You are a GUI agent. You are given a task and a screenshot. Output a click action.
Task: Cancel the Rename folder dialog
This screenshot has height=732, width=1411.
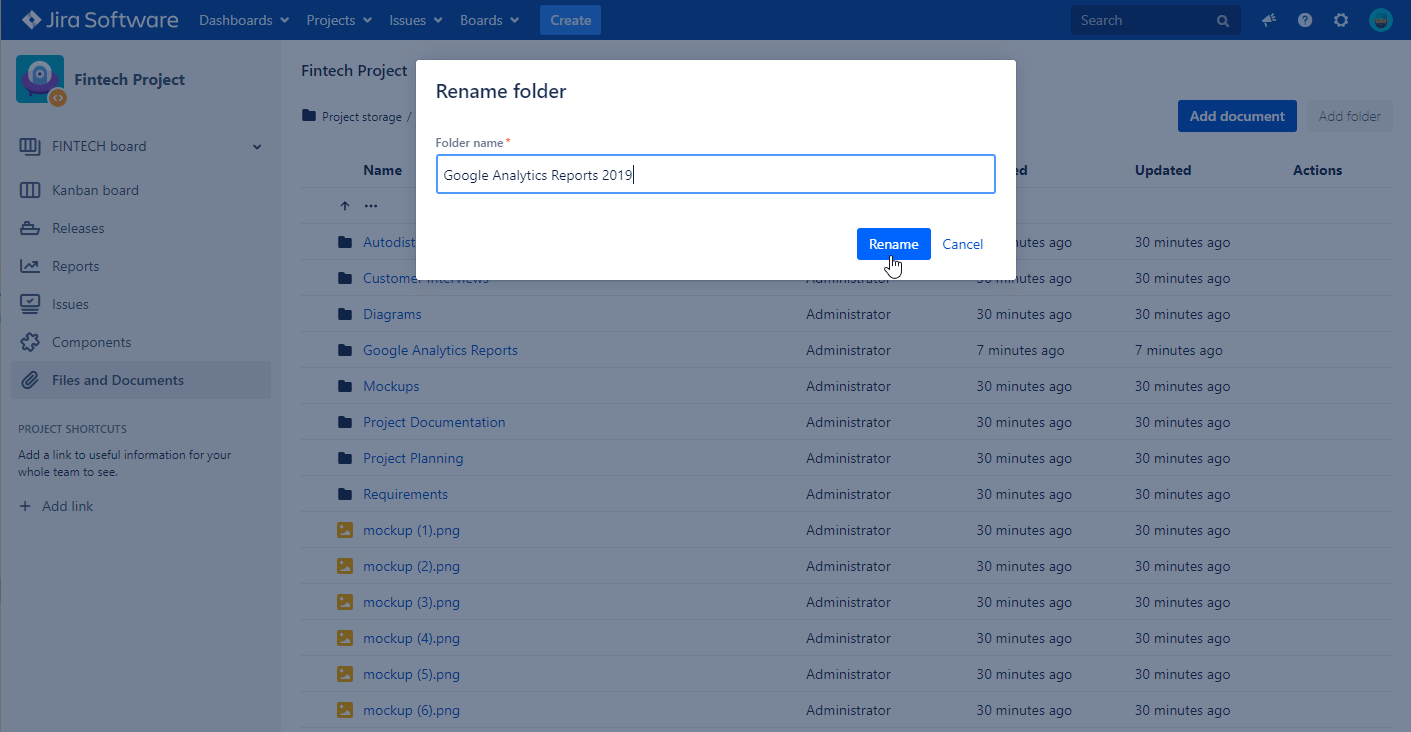click(x=962, y=244)
